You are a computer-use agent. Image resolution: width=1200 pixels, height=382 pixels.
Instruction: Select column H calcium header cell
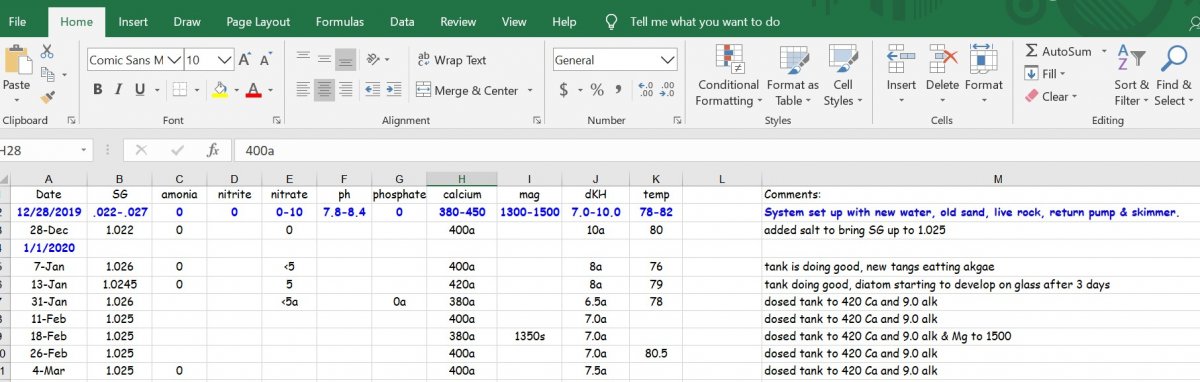click(461, 194)
